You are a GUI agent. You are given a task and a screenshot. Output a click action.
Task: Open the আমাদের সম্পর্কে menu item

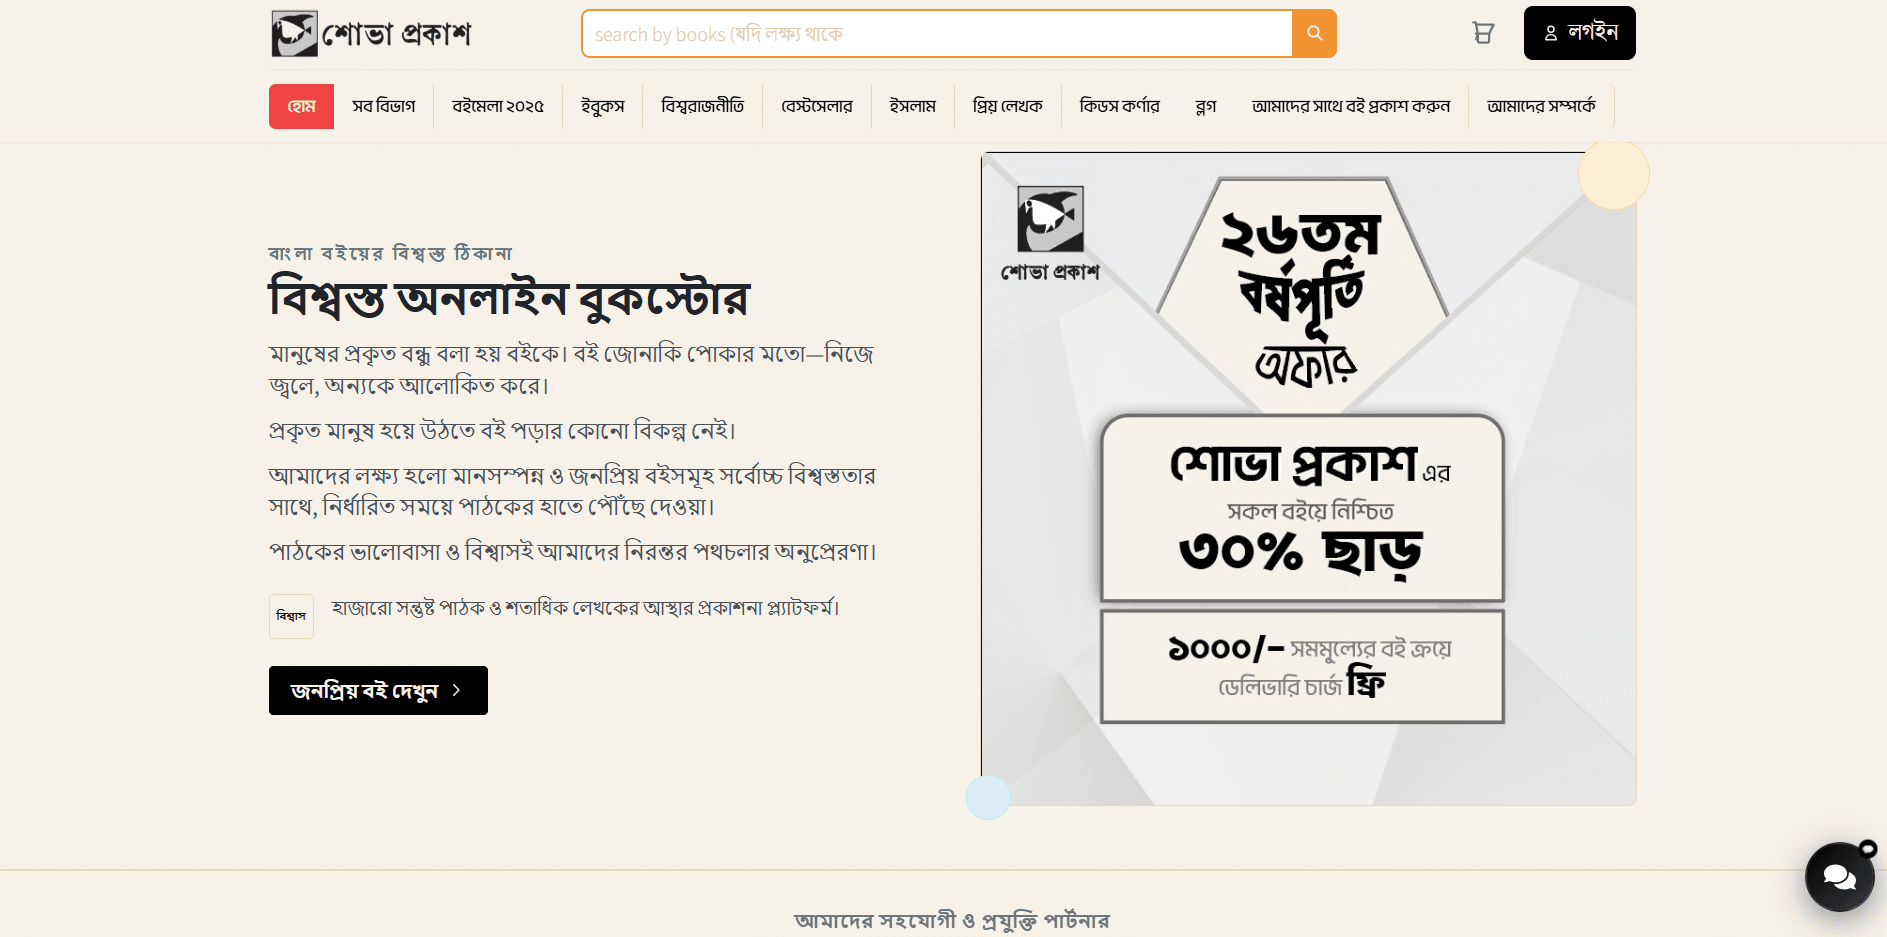coord(1541,107)
